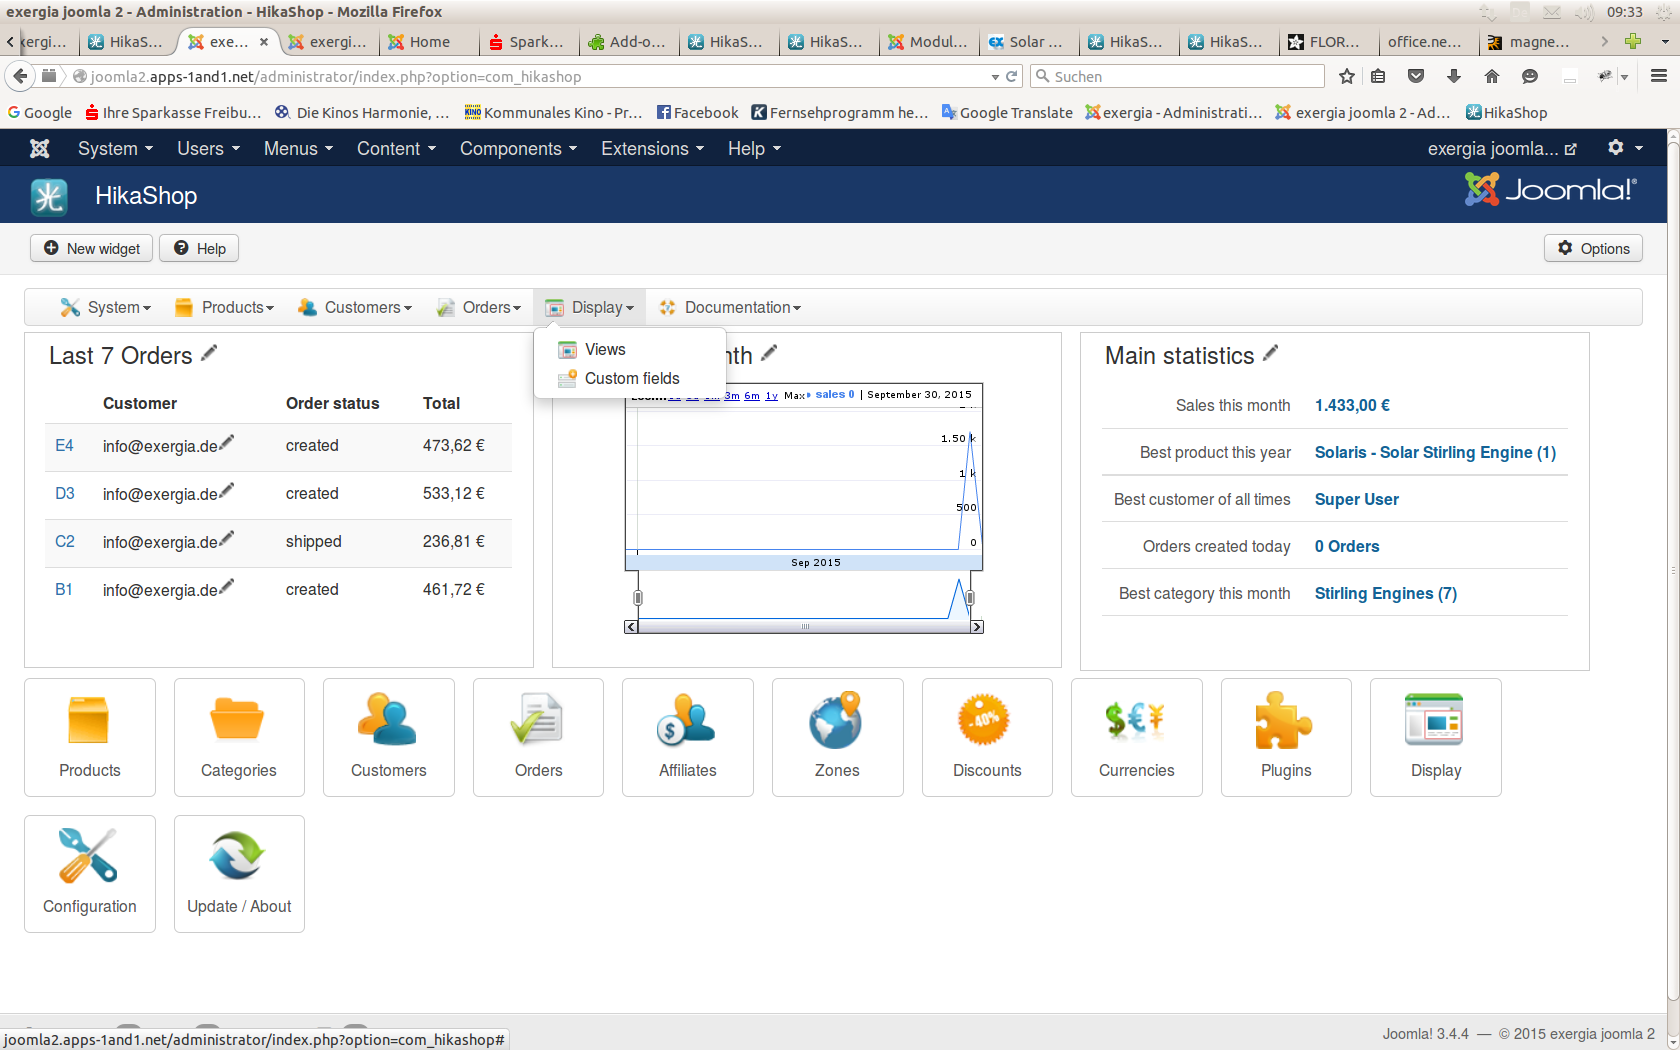
Task: Expand HikaShop Products menu
Action: point(224,308)
